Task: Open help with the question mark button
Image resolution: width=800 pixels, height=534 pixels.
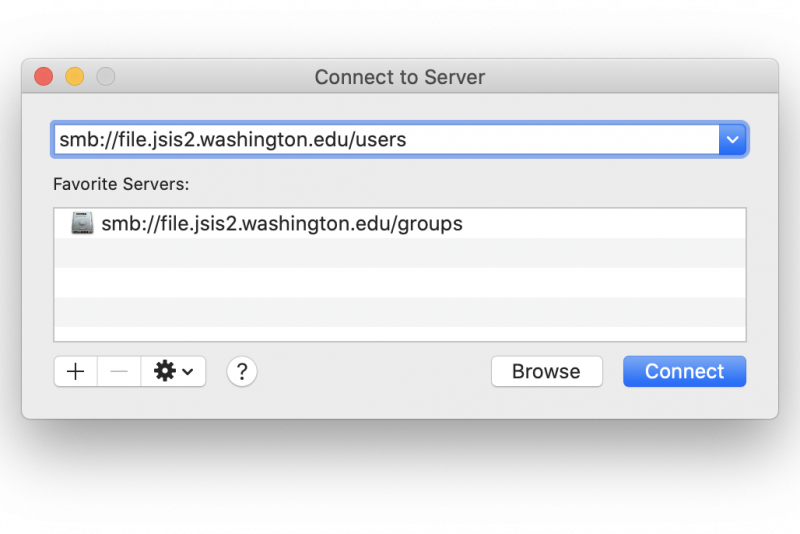Action: [x=242, y=371]
